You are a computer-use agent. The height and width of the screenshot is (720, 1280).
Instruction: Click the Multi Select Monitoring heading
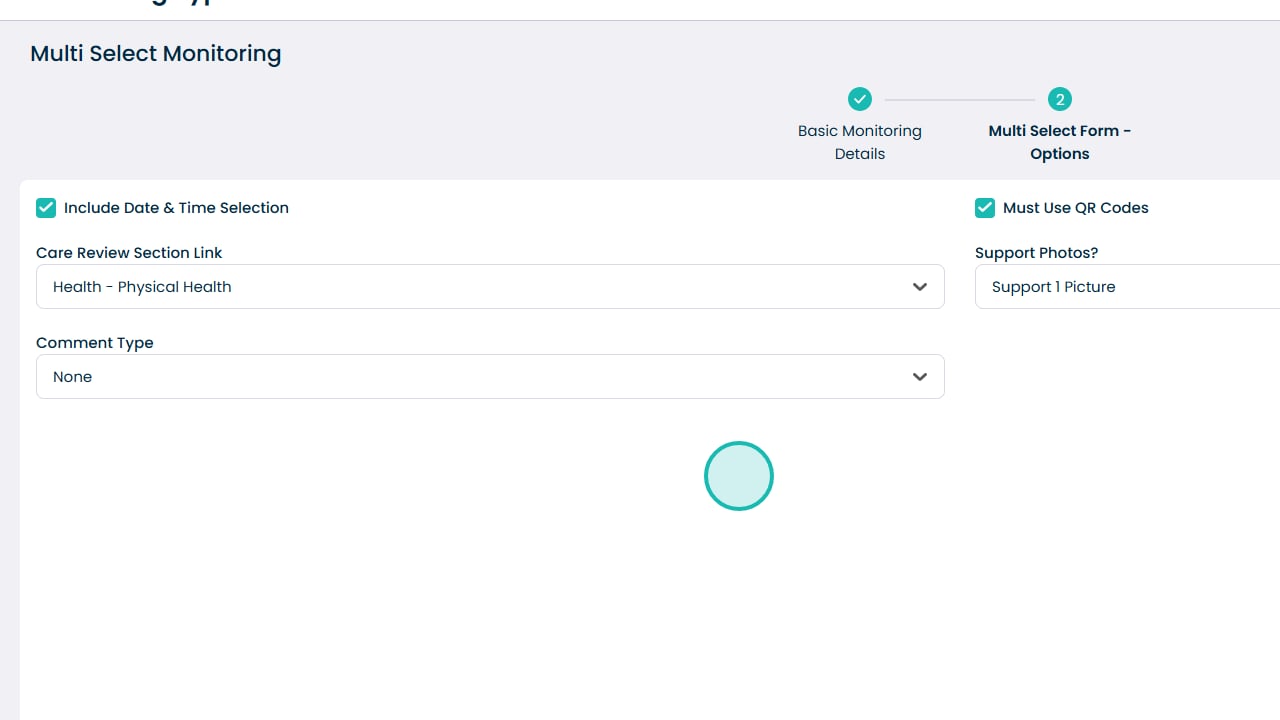[156, 54]
